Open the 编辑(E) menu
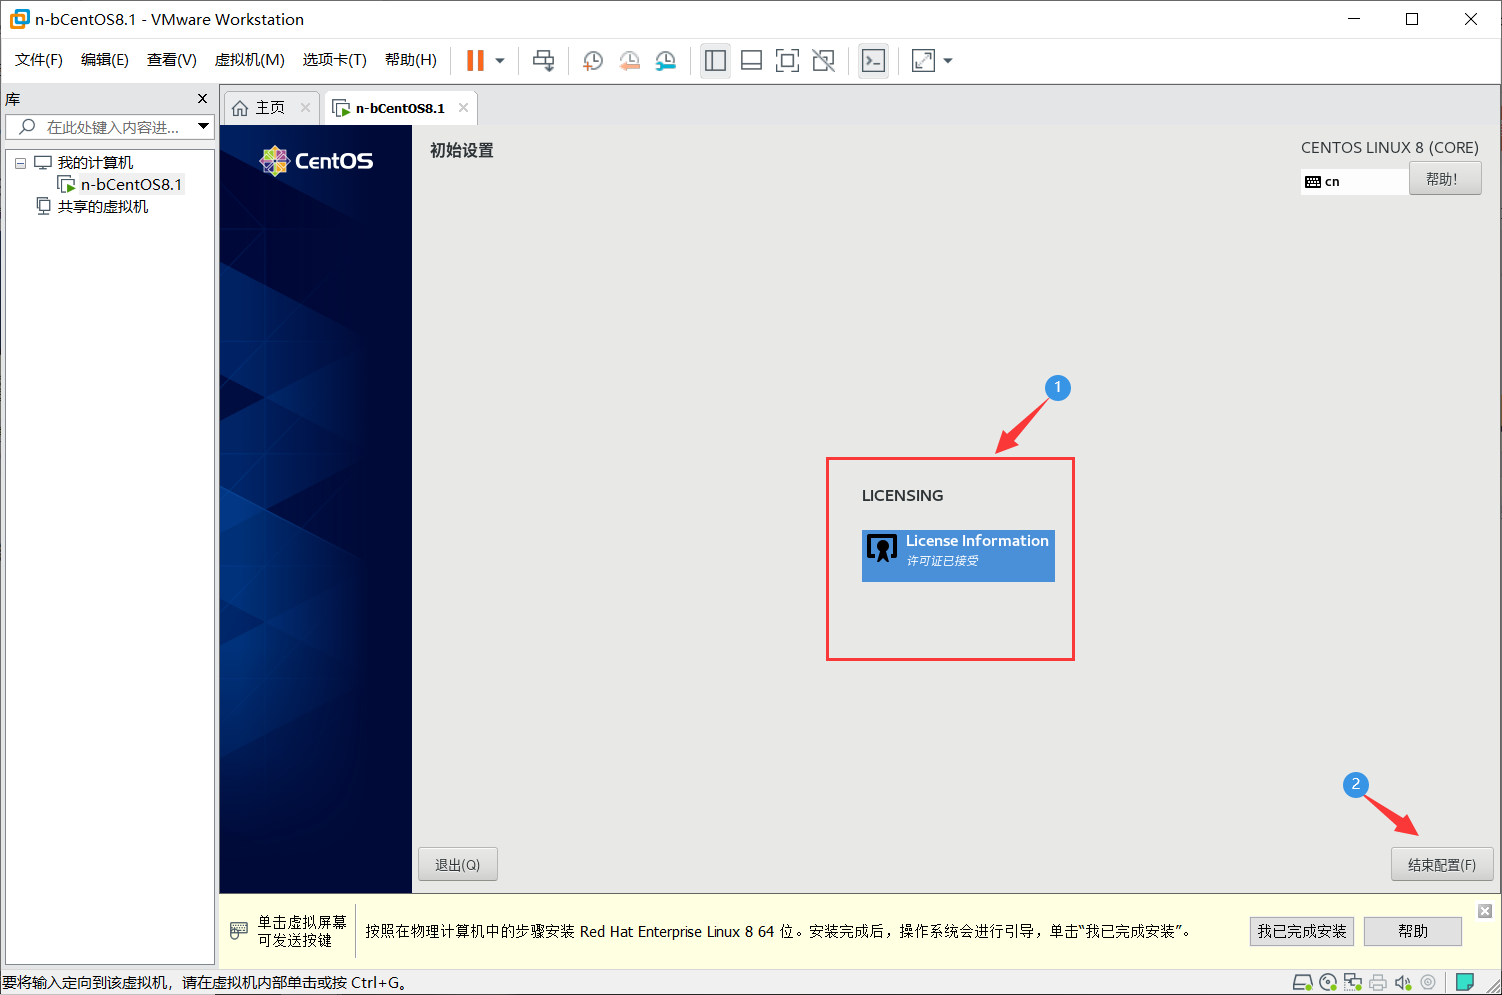This screenshot has height=995, width=1502. click(105, 60)
